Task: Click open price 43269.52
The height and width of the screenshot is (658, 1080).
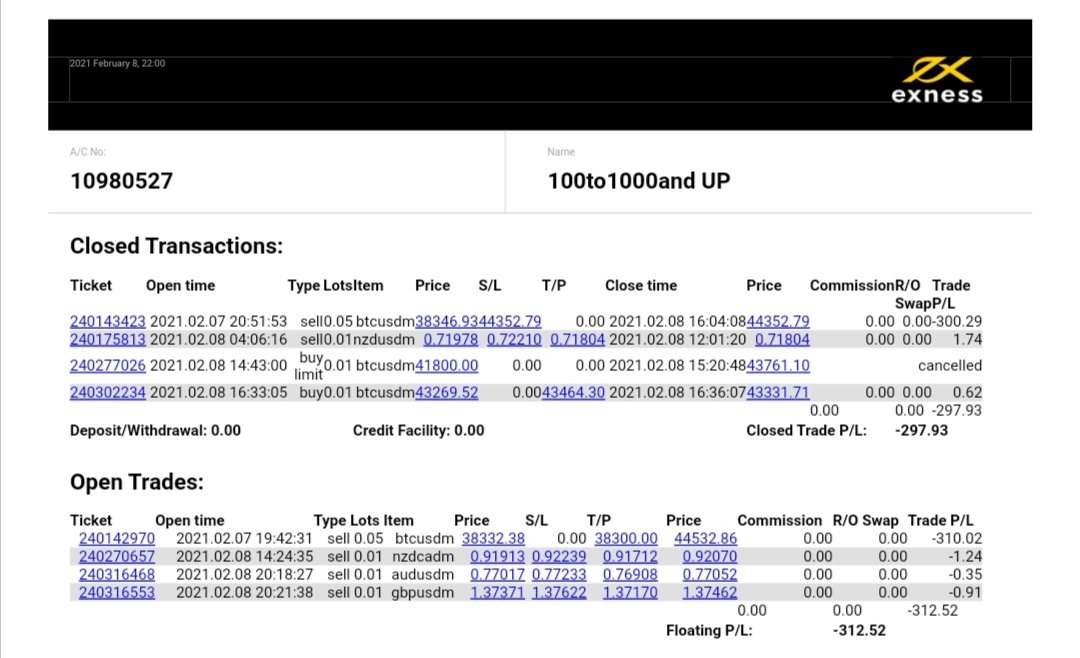Action: [x=446, y=392]
